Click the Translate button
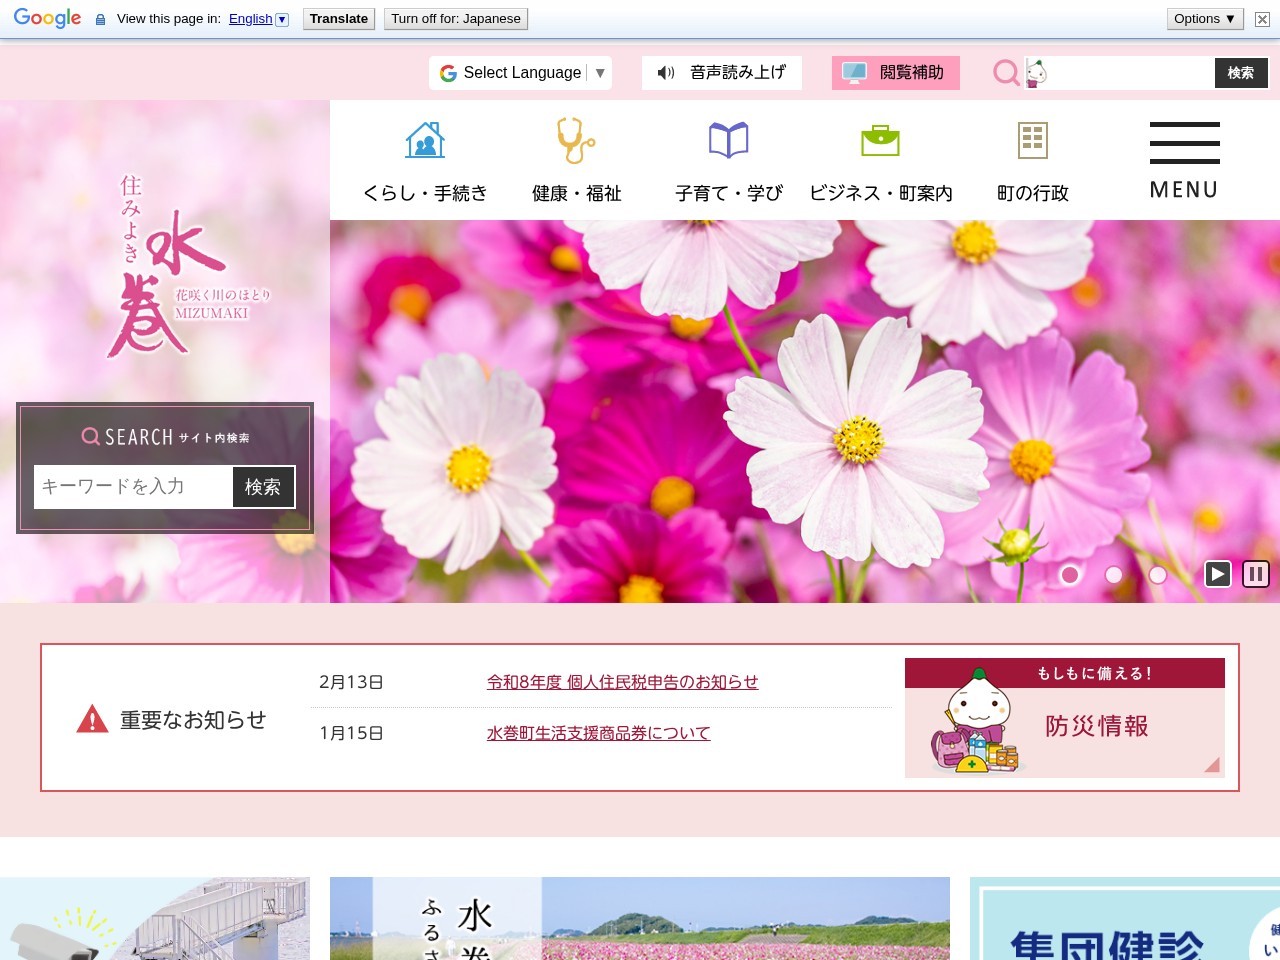 pyautogui.click(x=339, y=19)
